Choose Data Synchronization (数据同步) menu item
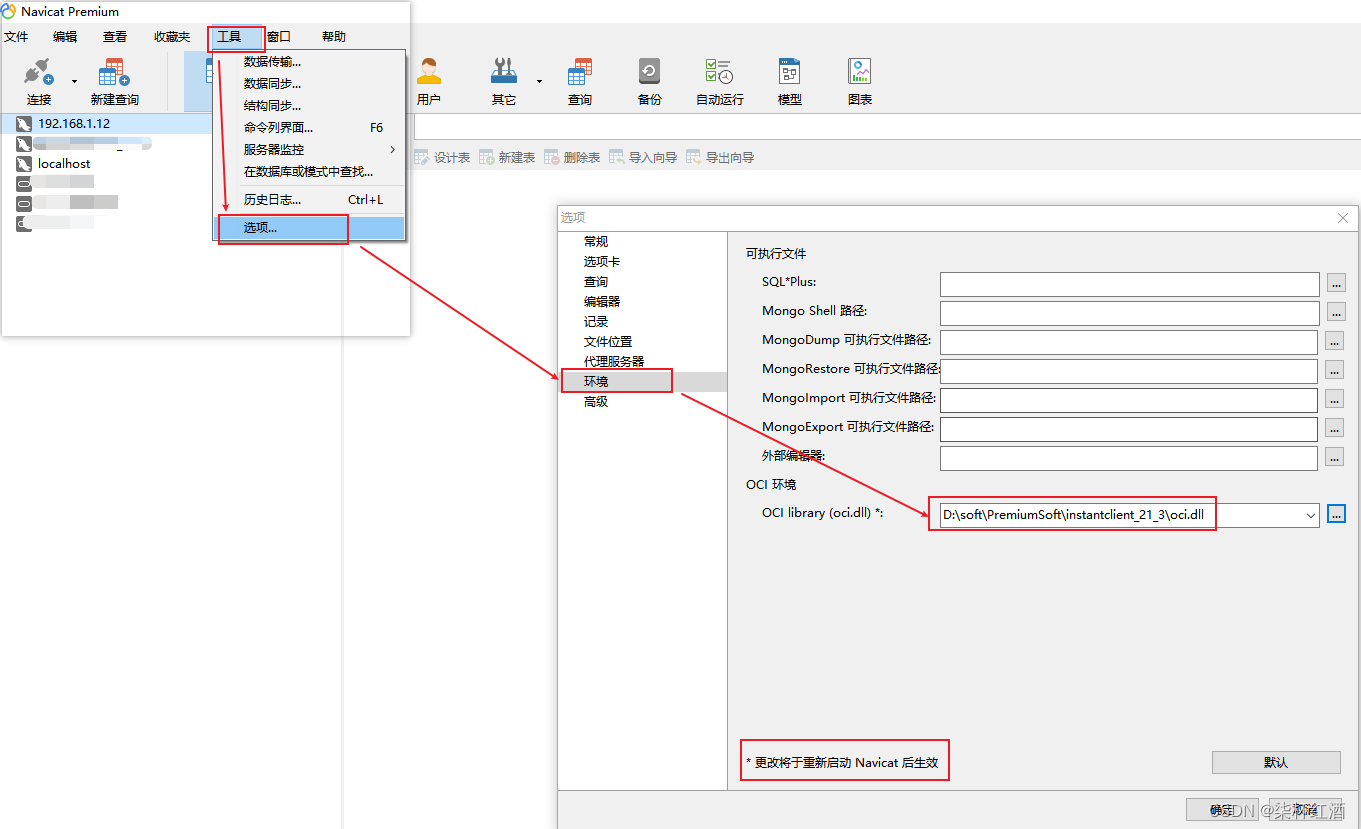Screen dimensions: 1361x829 coord(309,84)
